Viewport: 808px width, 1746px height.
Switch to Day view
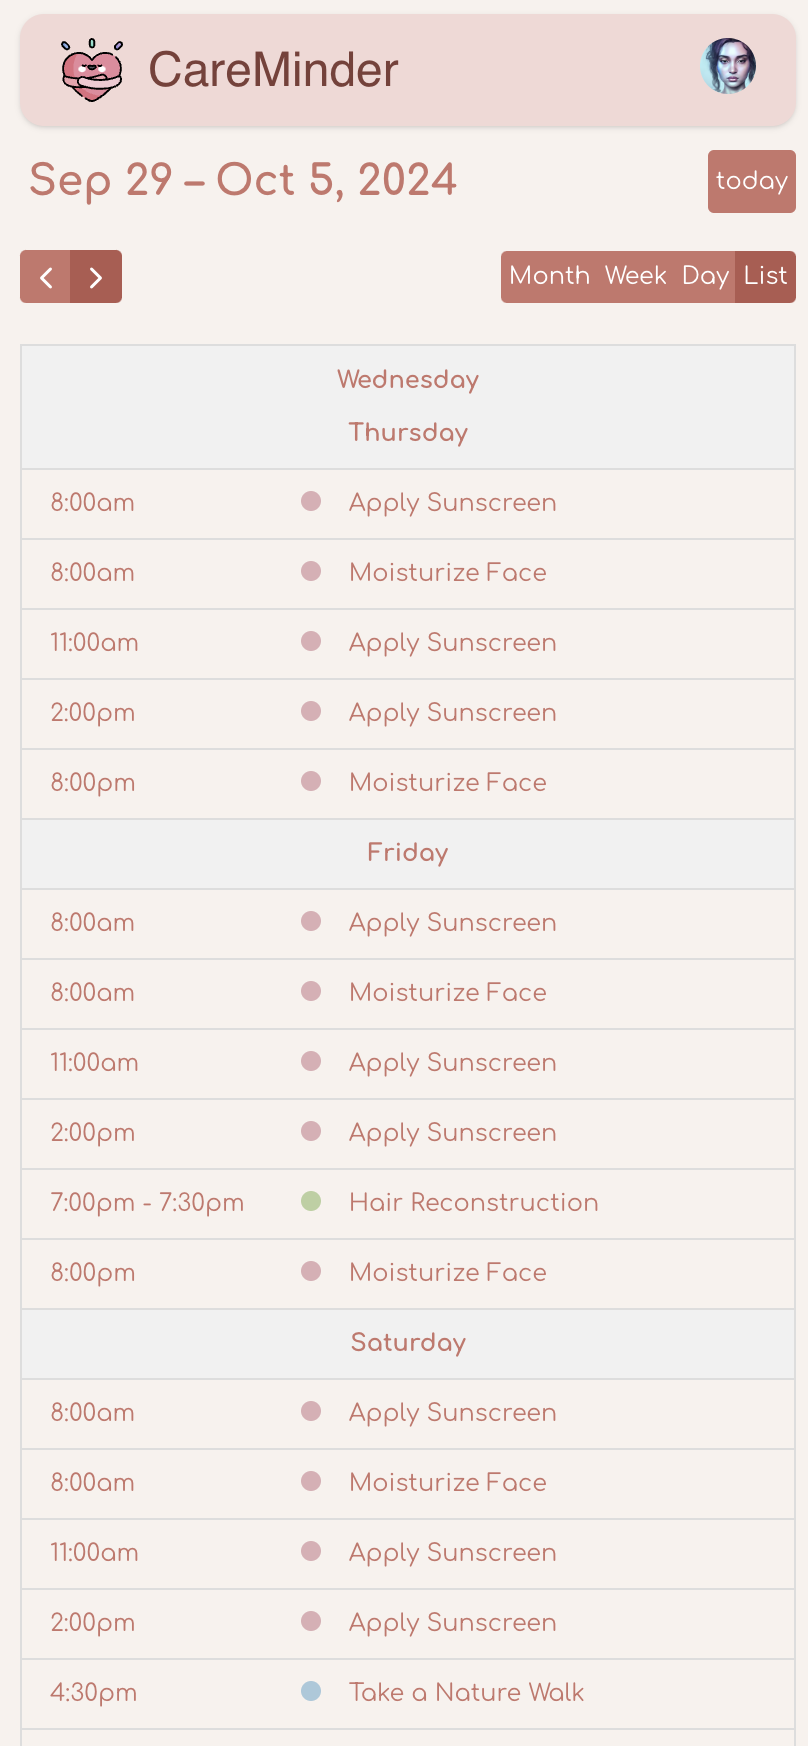click(705, 276)
